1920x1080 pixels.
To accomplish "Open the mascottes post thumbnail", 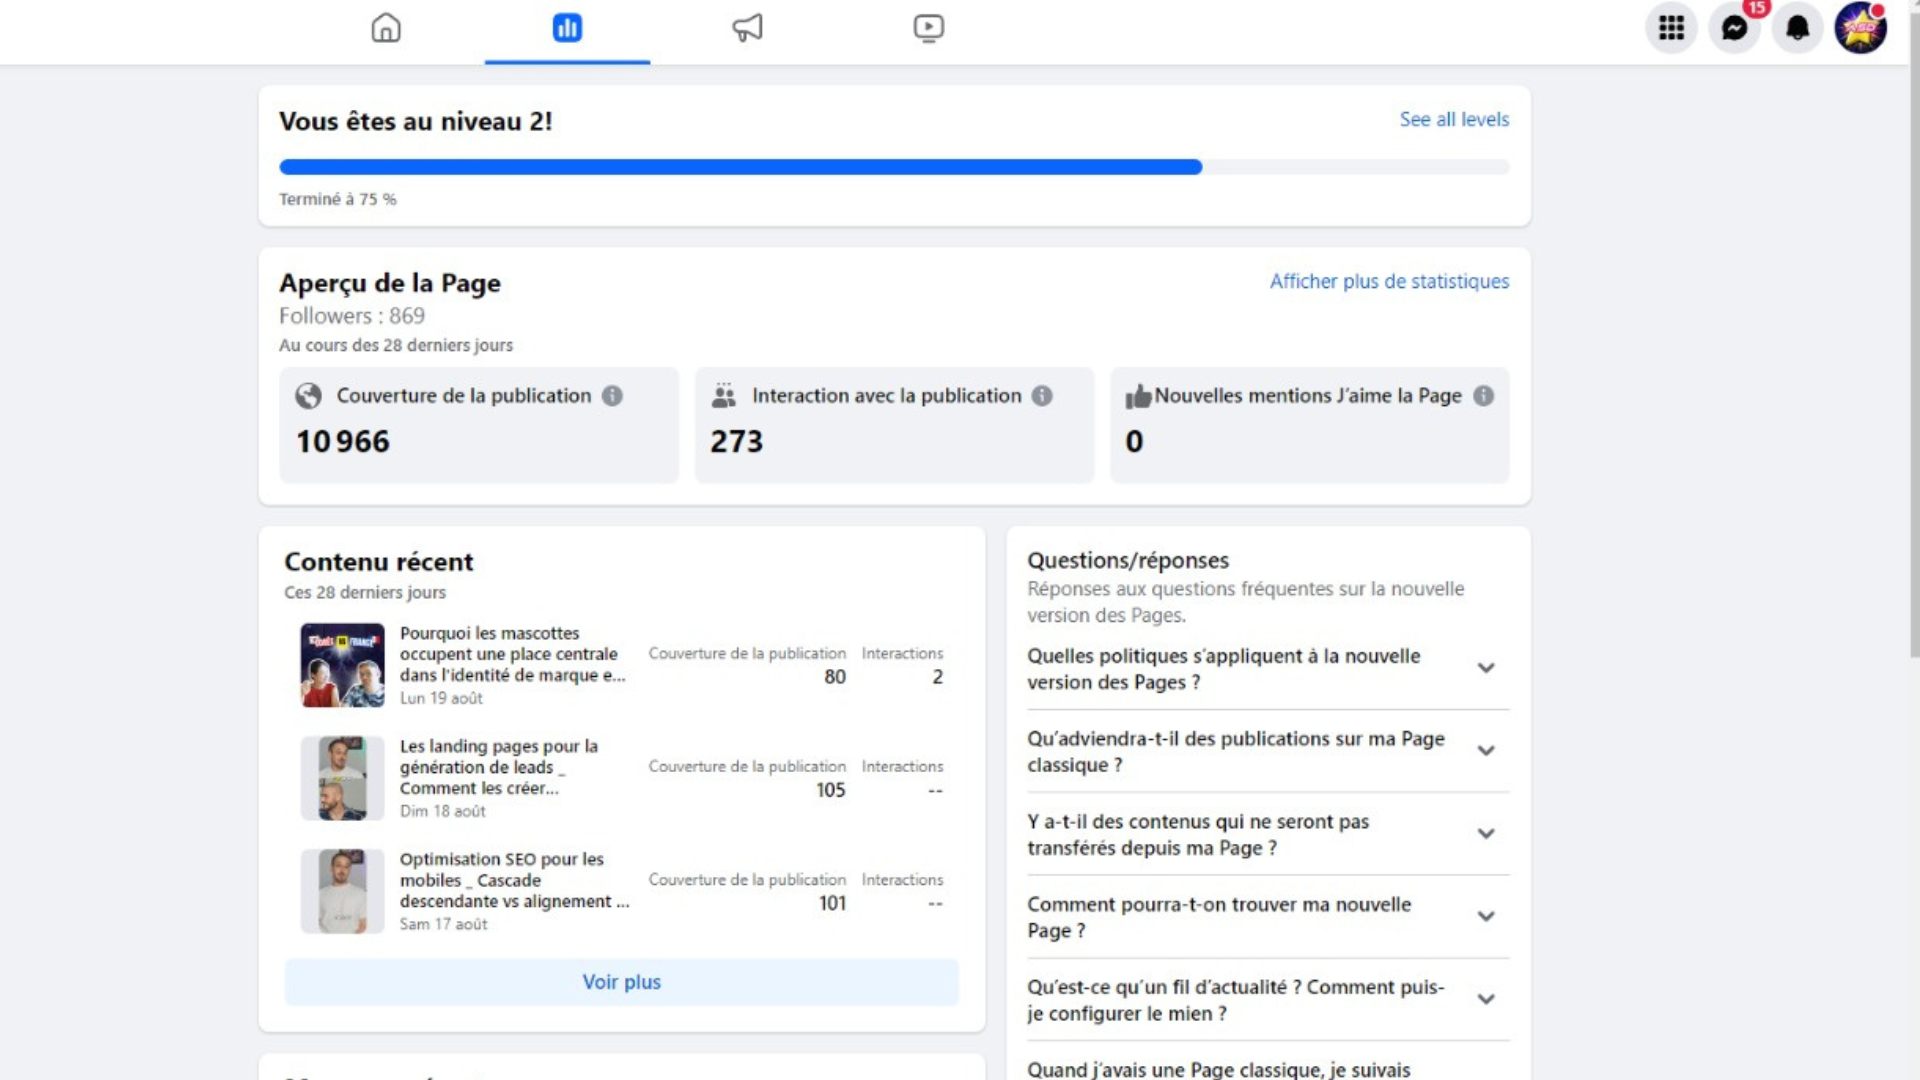I will 341,664.
